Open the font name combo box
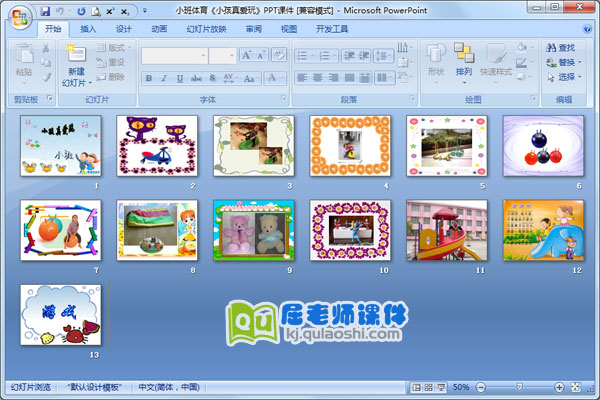The image size is (600, 400). coord(174,56)
